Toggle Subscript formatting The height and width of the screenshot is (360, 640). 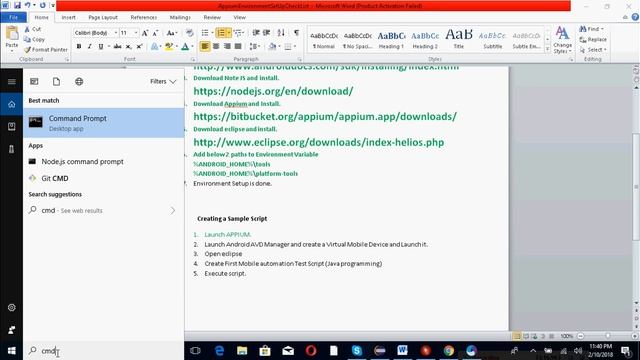[x=129, y=47]
